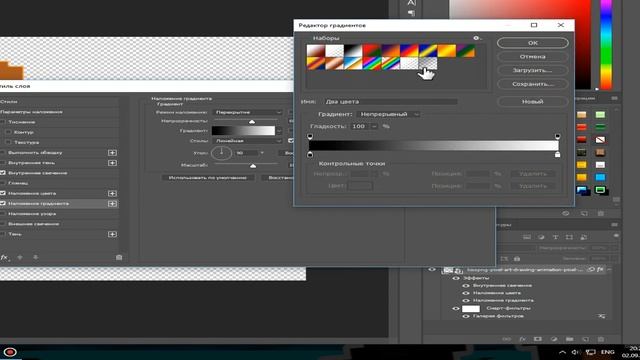Click plus icon beside Тень effect
640x360 pixels.
tap(112, 234)
